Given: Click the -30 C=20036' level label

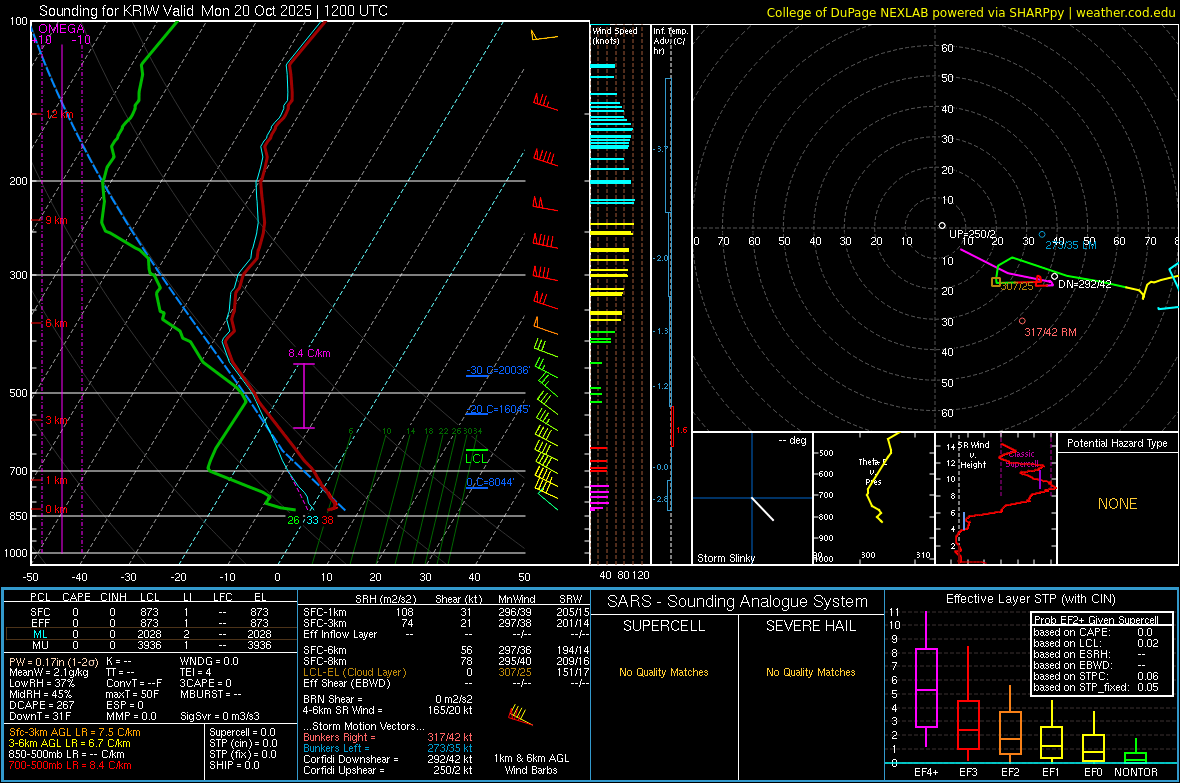Looking at the screenshot, I should pyautogui.click(x=497, y=370).
